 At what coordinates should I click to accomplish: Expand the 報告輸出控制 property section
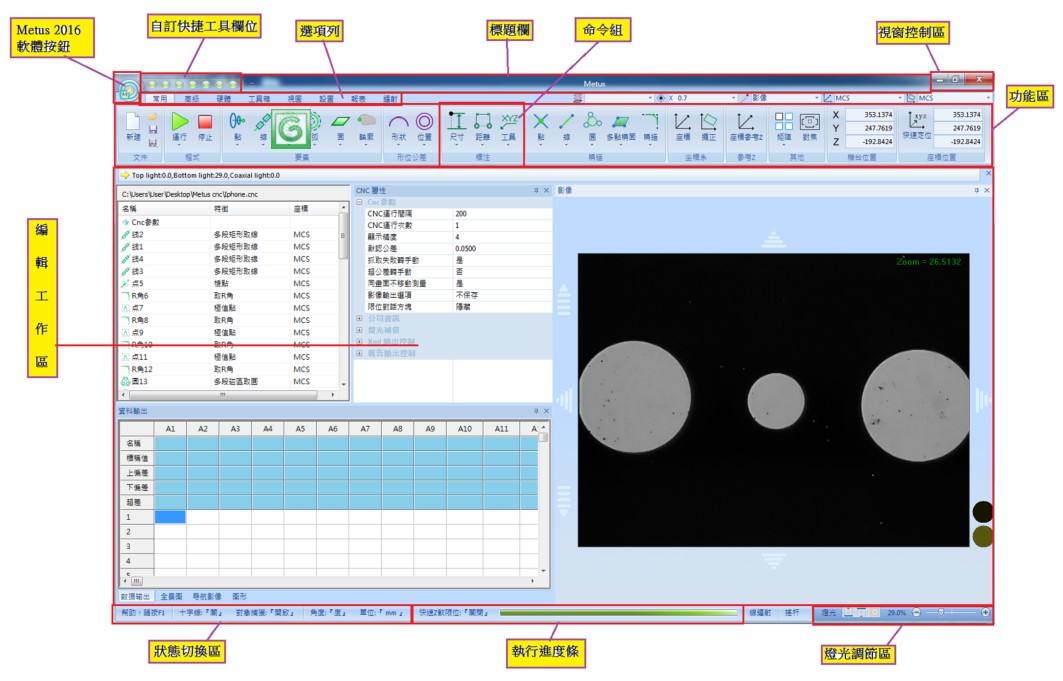pos(359,353)
